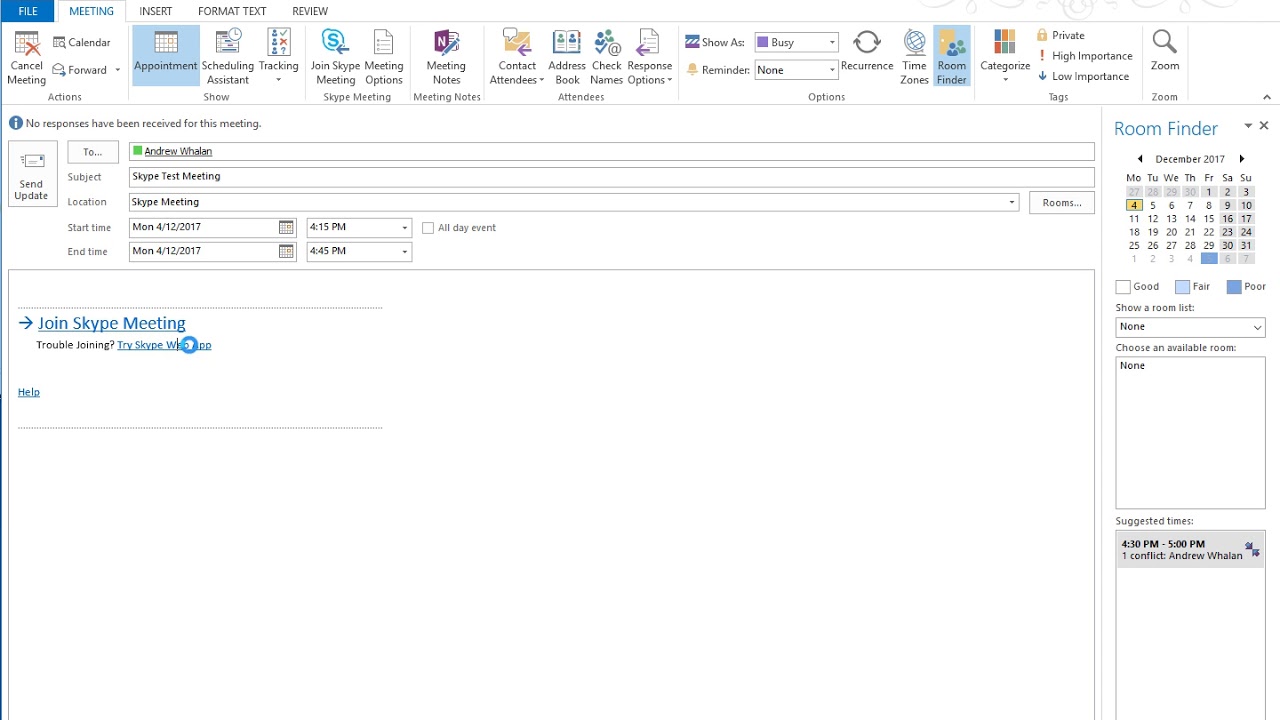Select December 4 in the Room Finder calendar
1280x720 pixels.
1134,205
